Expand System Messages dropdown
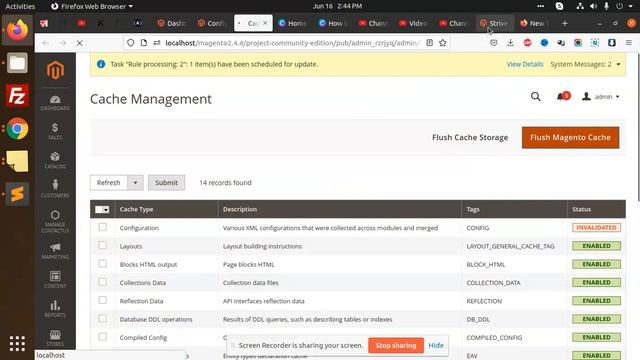 (x=585, y=64)
